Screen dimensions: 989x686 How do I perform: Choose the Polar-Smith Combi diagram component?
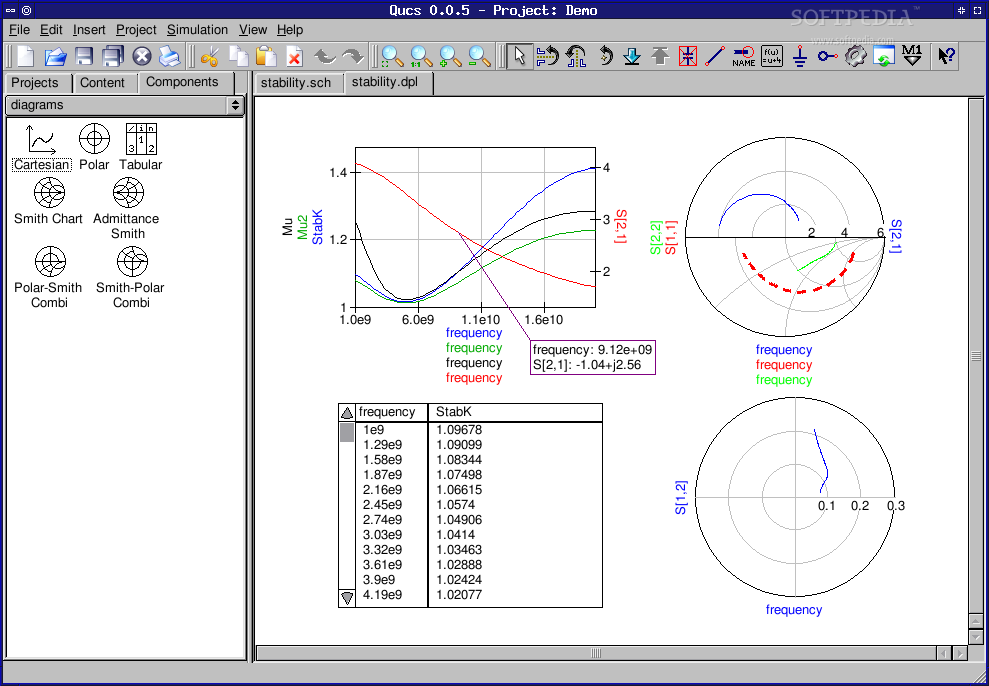click(49, 278)
